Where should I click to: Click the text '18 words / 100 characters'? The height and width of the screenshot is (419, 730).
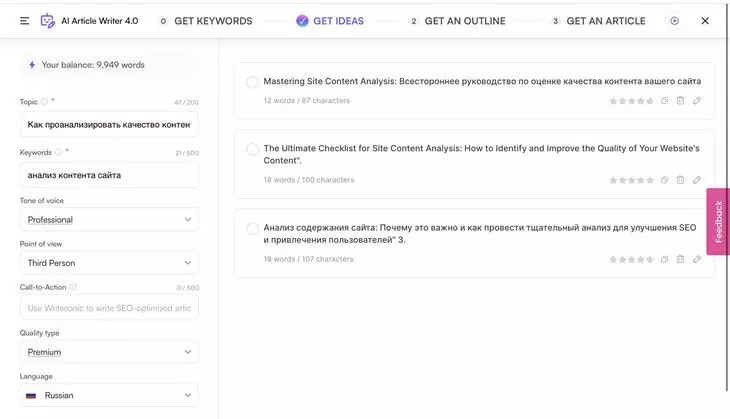point(309,180)
